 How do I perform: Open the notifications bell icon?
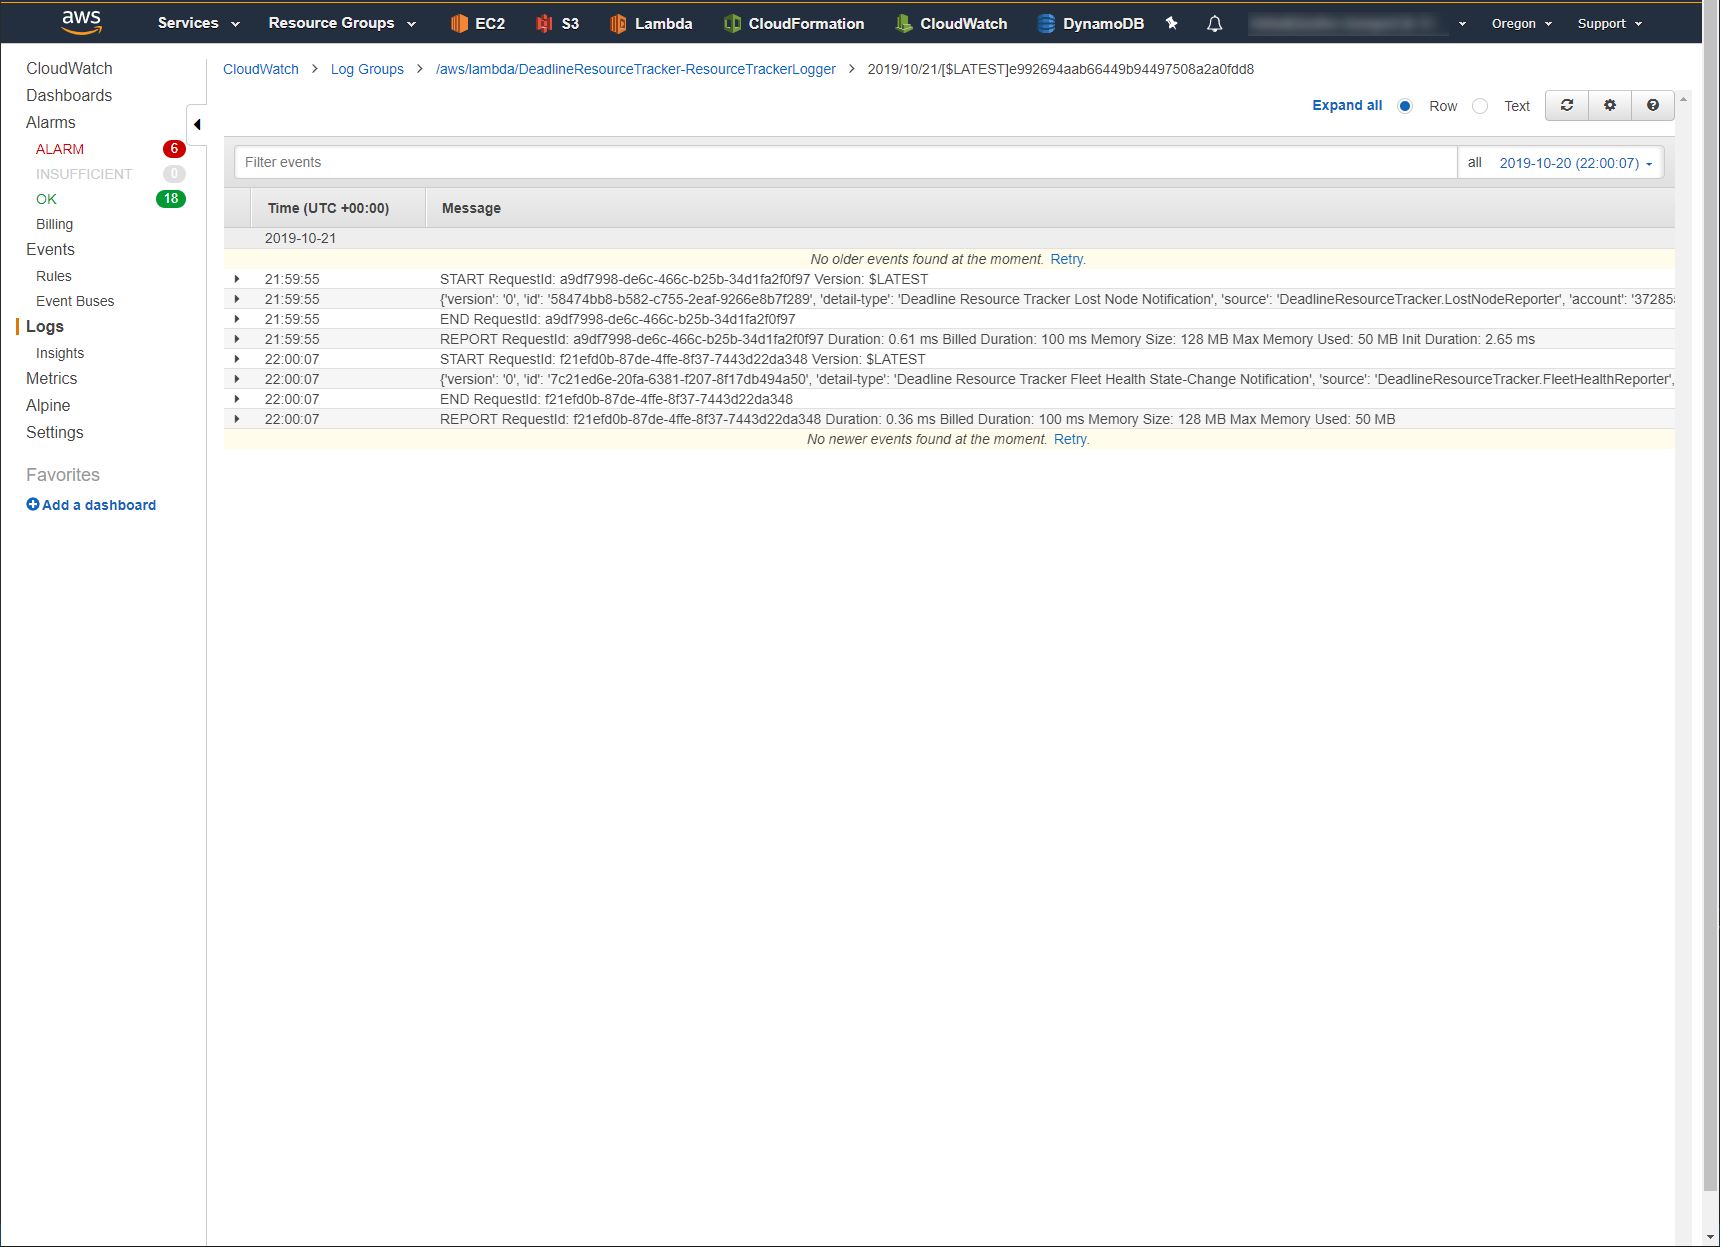point(1214,23)
